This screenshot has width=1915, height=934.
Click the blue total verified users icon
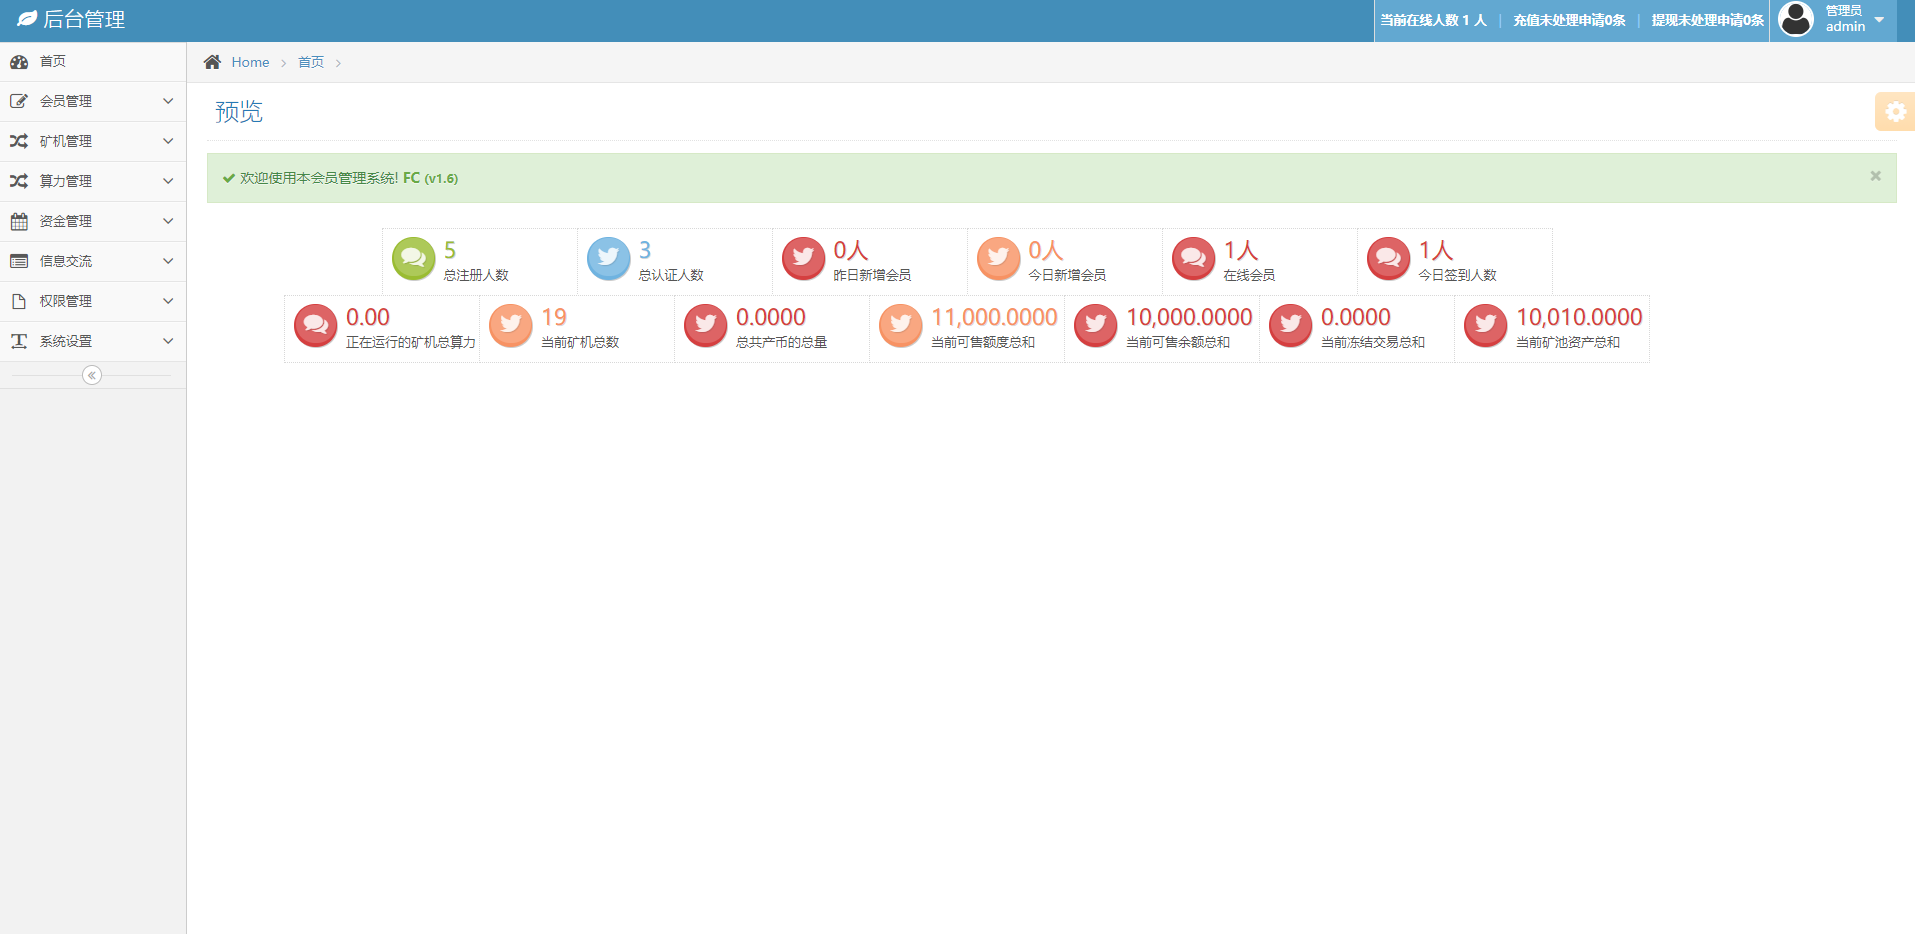[608, 258]
